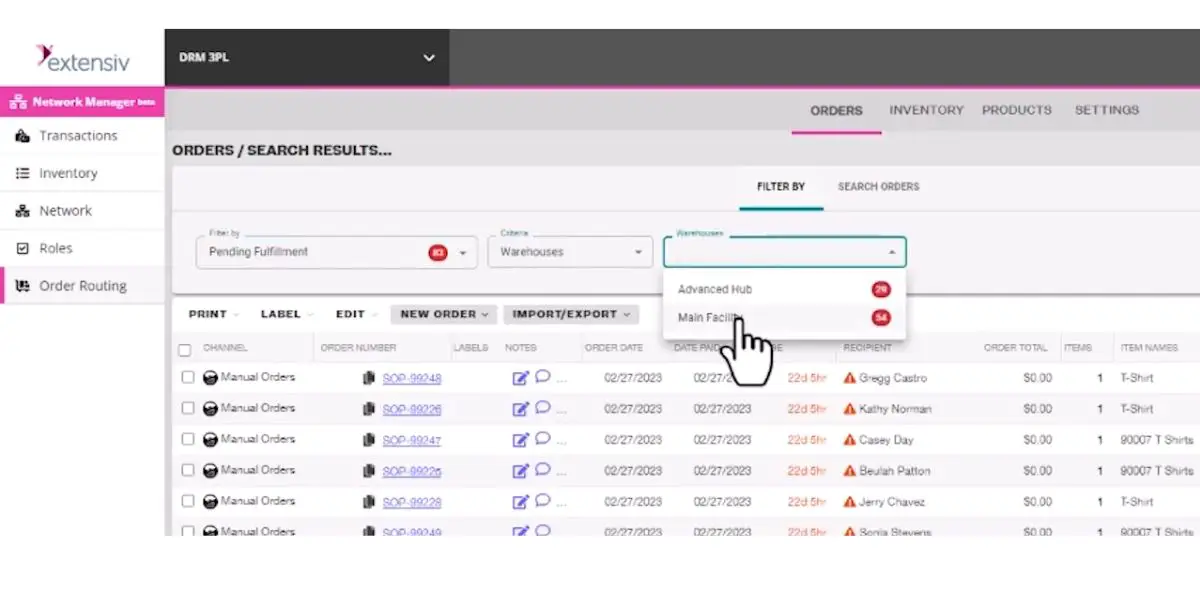Open the IMPORT/EXPORT dropdown button
The width and height of the screenshot is (1200, 600).
(x=571, y=314)
